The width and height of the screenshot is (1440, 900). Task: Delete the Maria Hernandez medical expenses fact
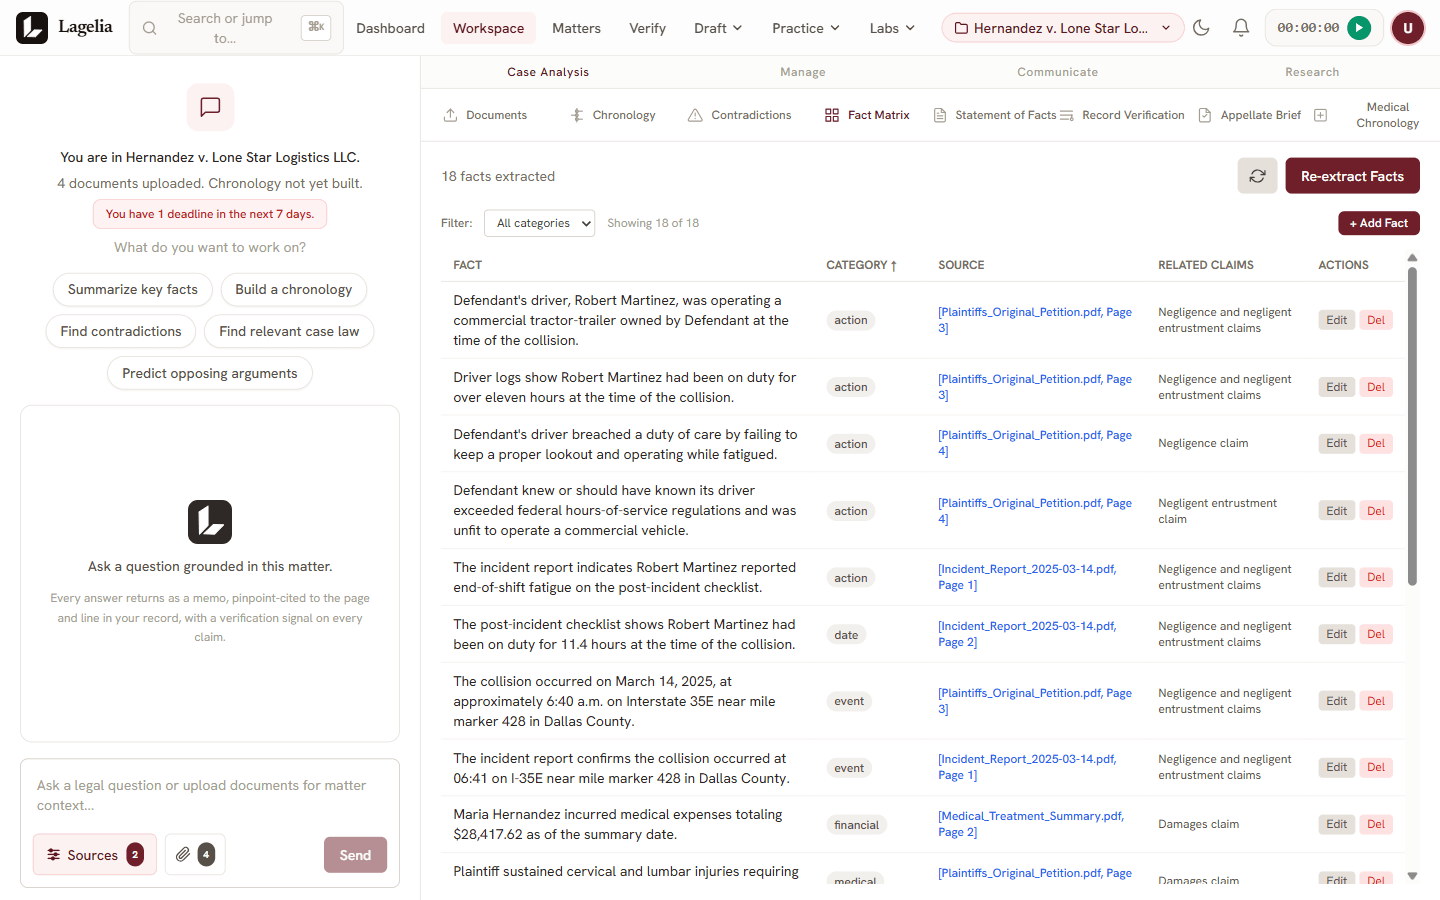[1376, 824]
